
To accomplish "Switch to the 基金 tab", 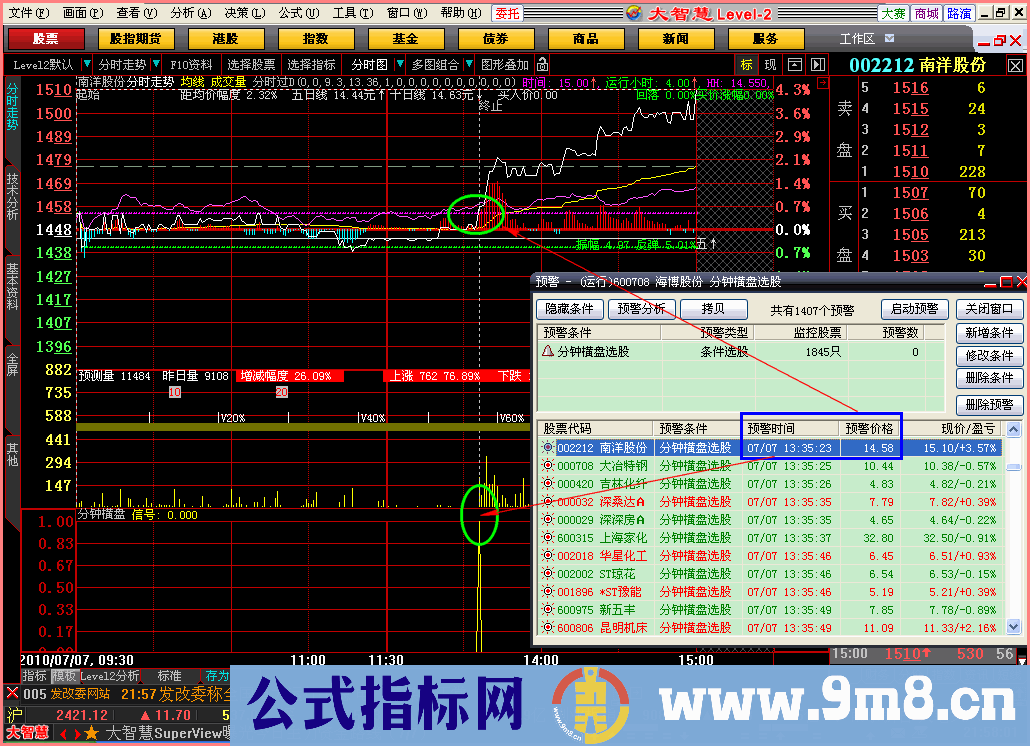I will [405, 39].
